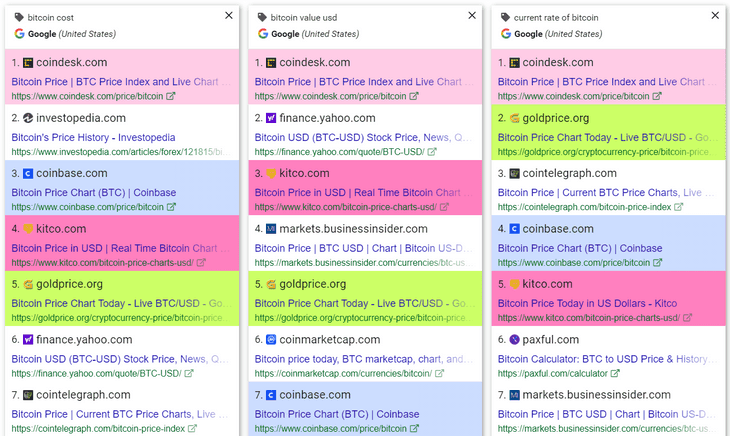Image resolution: width=730 pixels, height=436 pixels.
Task: Open external link icon for kitco URL in 'bitcoin cost' panel
Action: point(201,262)
